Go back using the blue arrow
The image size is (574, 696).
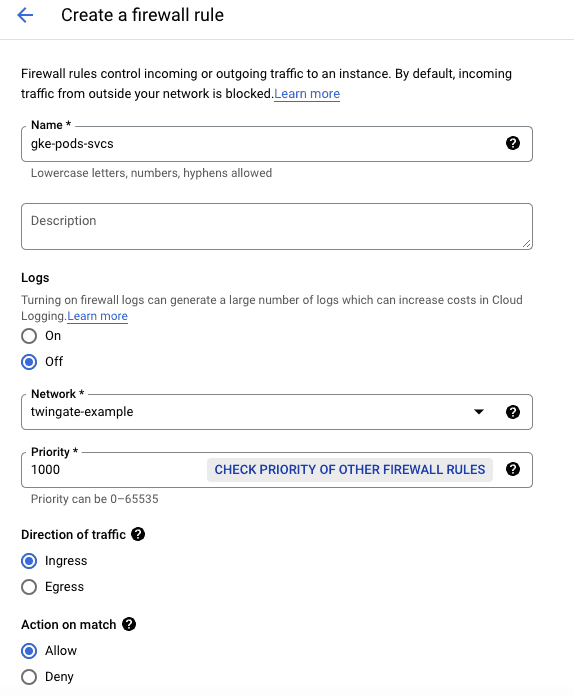click(x=25, y=15)
